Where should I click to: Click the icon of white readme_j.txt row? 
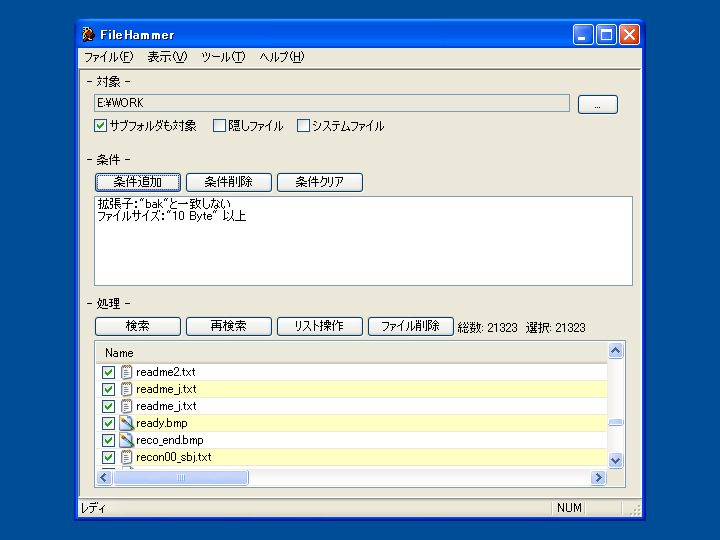[x=126, y=406]
